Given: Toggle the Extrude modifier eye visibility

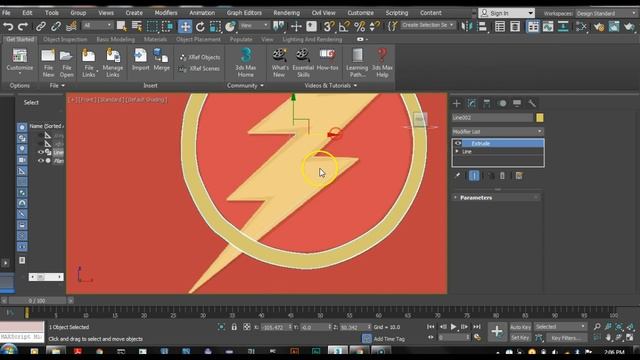Looking at the screenshot, I should pos(458,143).
